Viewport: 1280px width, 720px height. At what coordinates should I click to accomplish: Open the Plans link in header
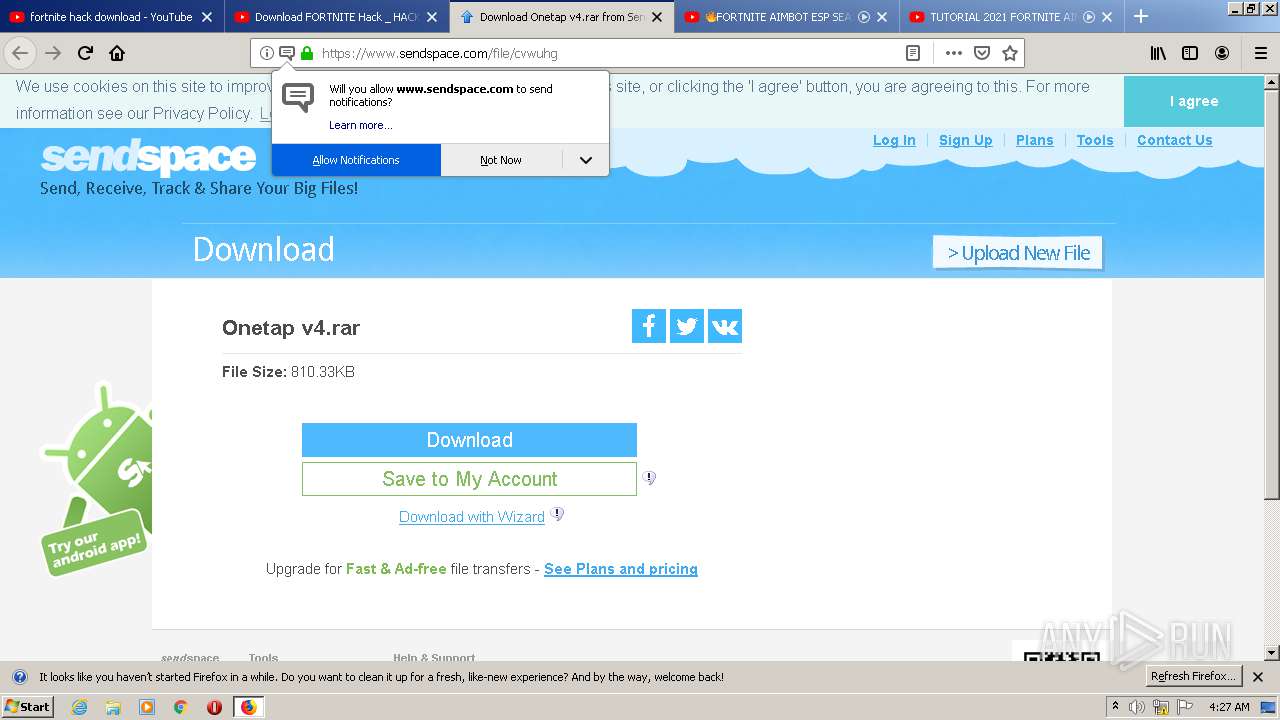(1035, 140)
